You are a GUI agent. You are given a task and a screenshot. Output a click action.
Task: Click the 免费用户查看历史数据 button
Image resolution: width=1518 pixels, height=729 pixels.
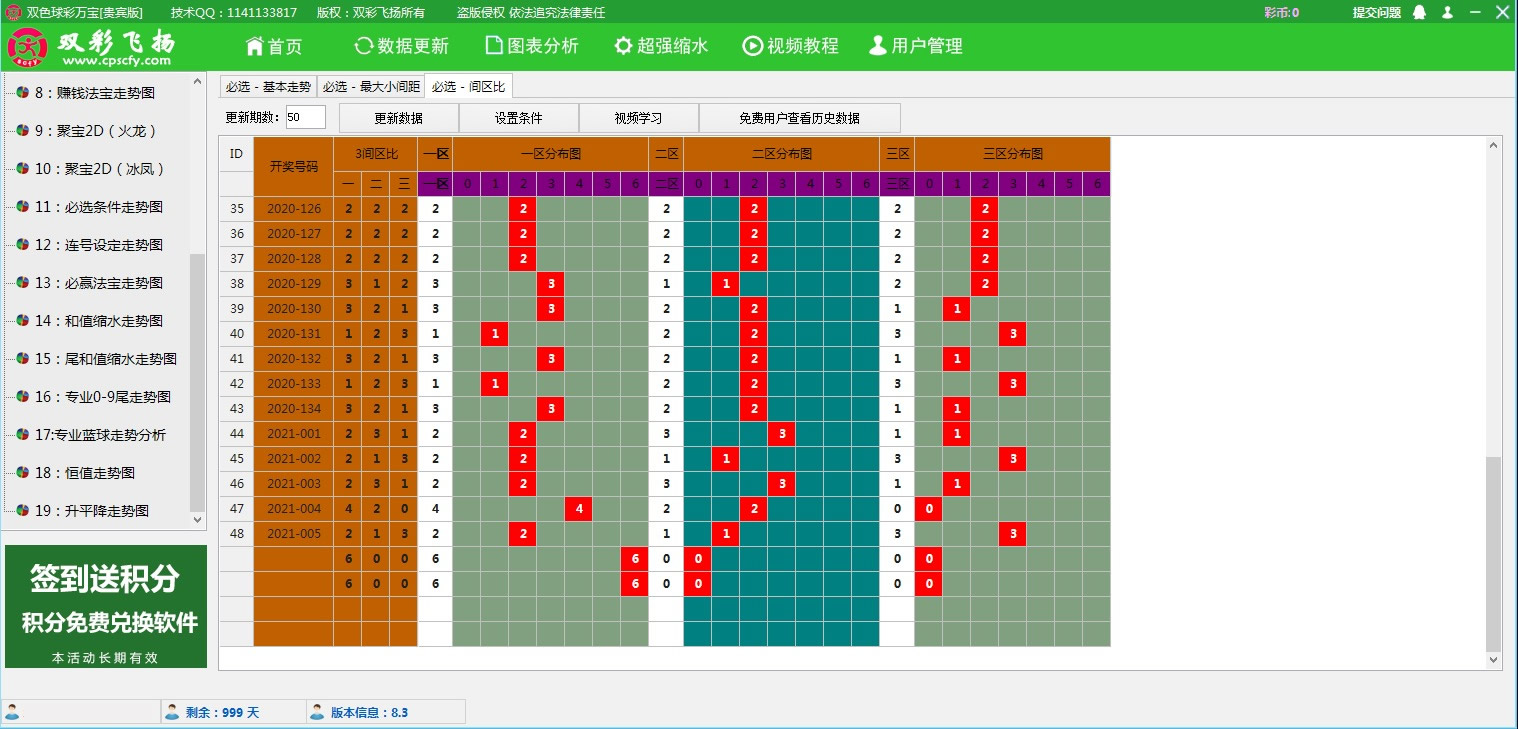pyautogui.click(x=799, y=118)
